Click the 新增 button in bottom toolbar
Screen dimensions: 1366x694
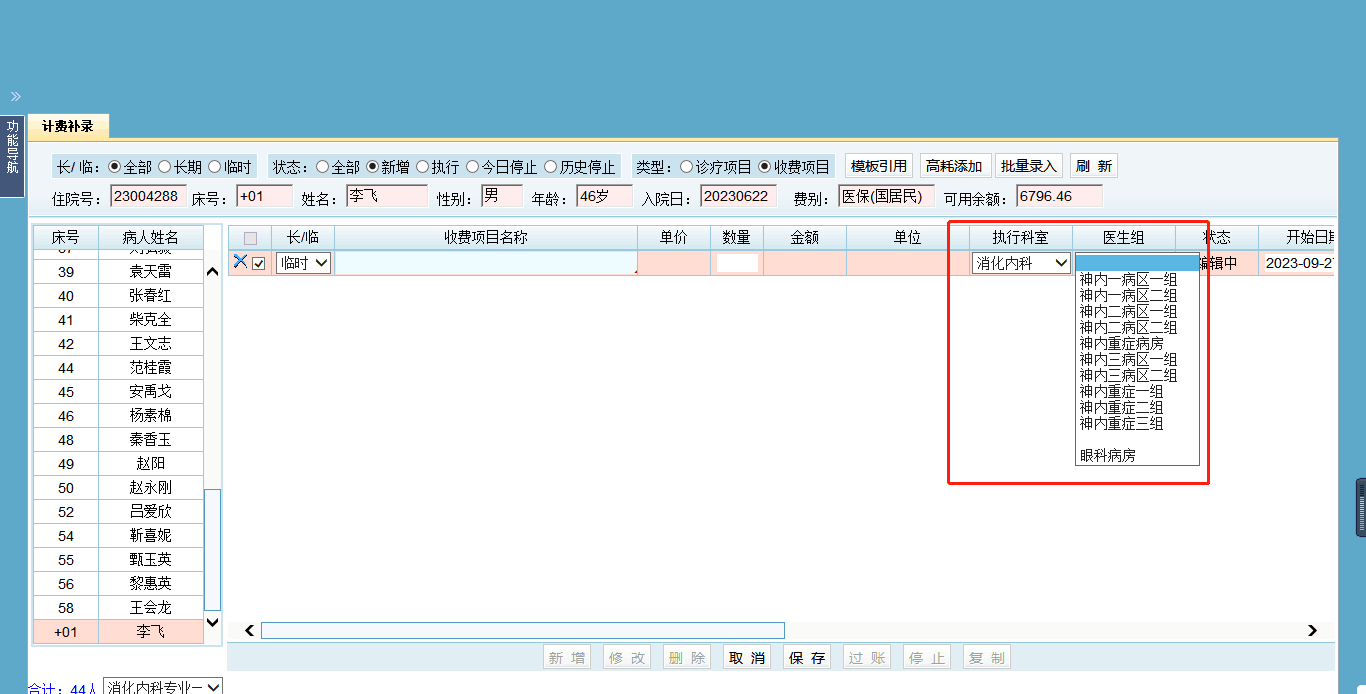567,658
